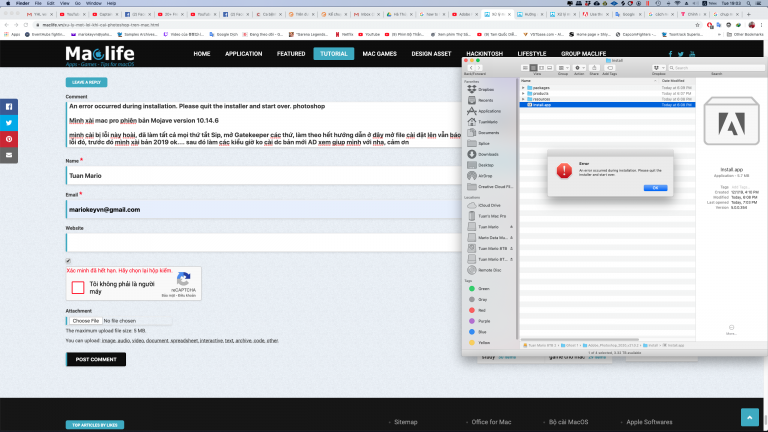Click the Finder Share toolbar button
The image size is (768, 432).
point(594,68)
